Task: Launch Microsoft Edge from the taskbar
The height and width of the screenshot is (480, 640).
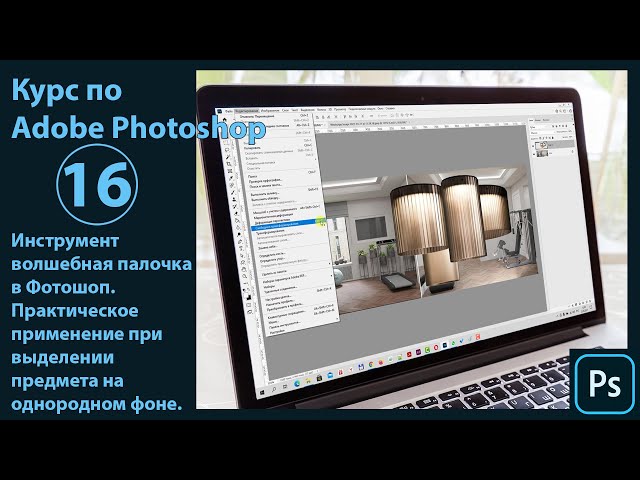Action: pos(297,383)
